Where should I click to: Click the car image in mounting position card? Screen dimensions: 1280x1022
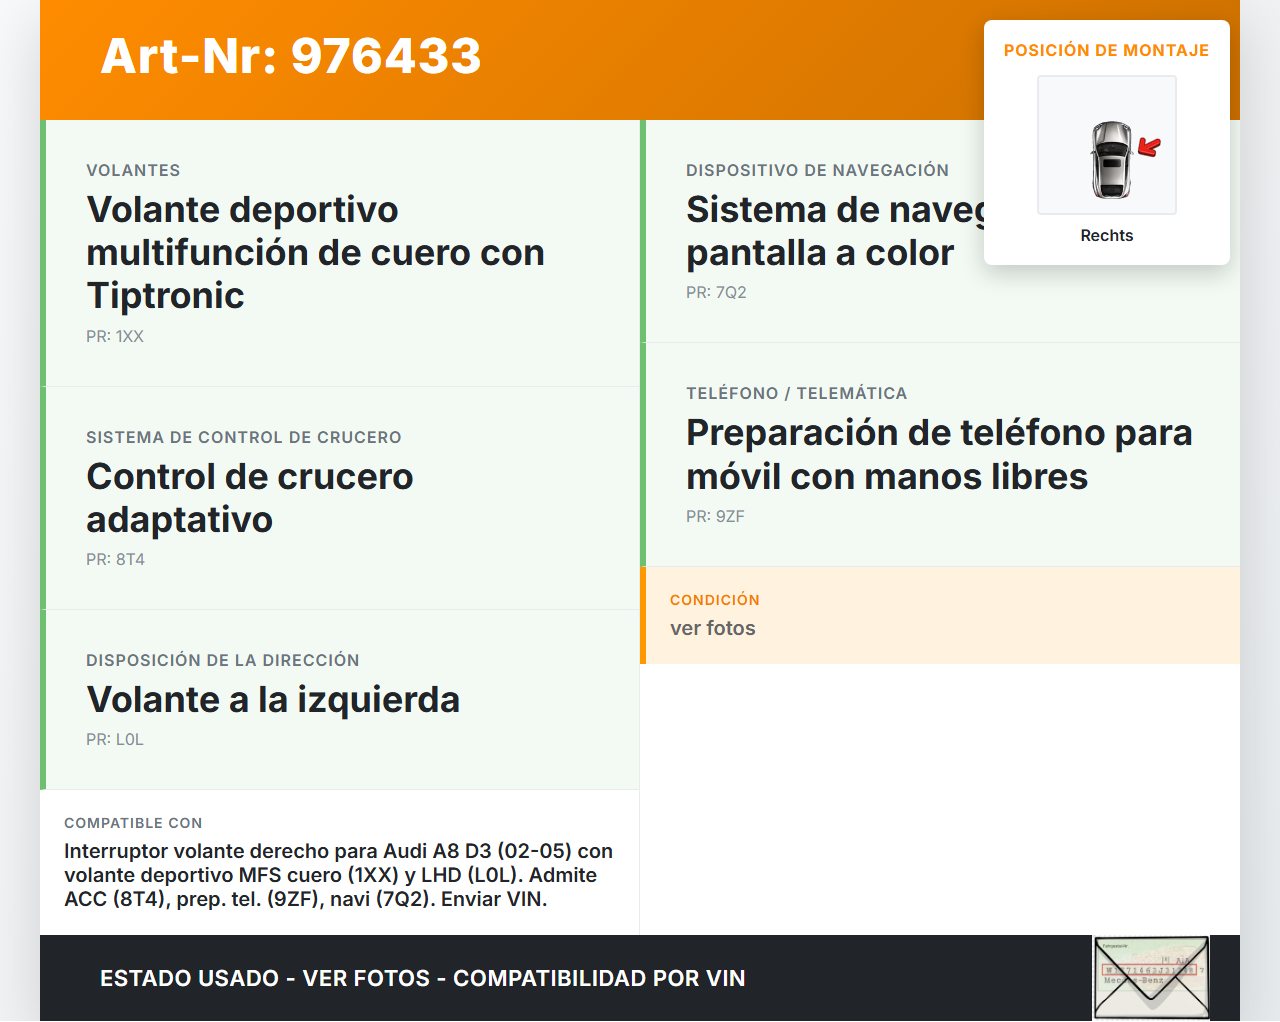click(x=1110, y=160)
